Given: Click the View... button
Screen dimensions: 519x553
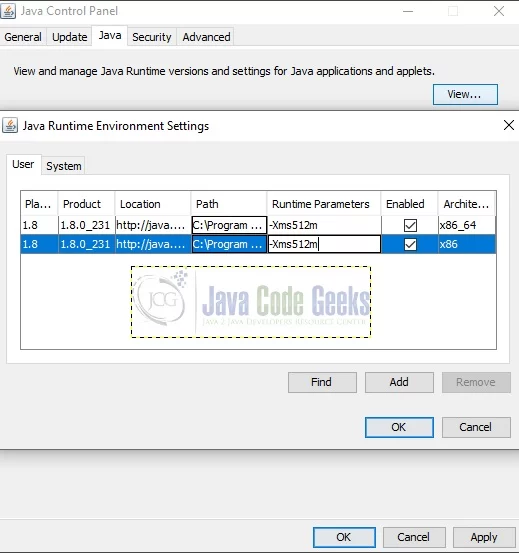Looking at the screenshot, I should pos(465,94).
